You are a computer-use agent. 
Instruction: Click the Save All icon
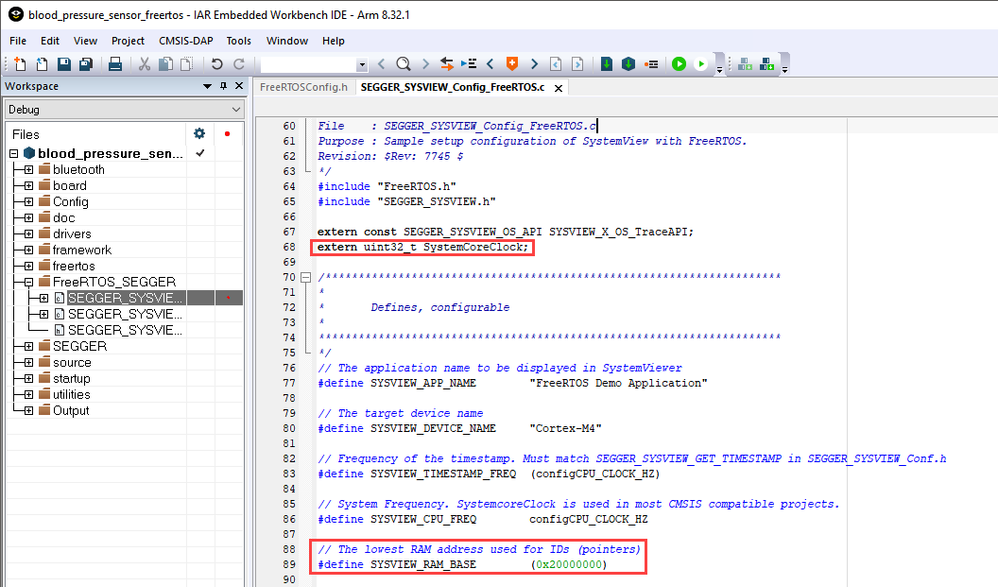[x=86, y=64]
